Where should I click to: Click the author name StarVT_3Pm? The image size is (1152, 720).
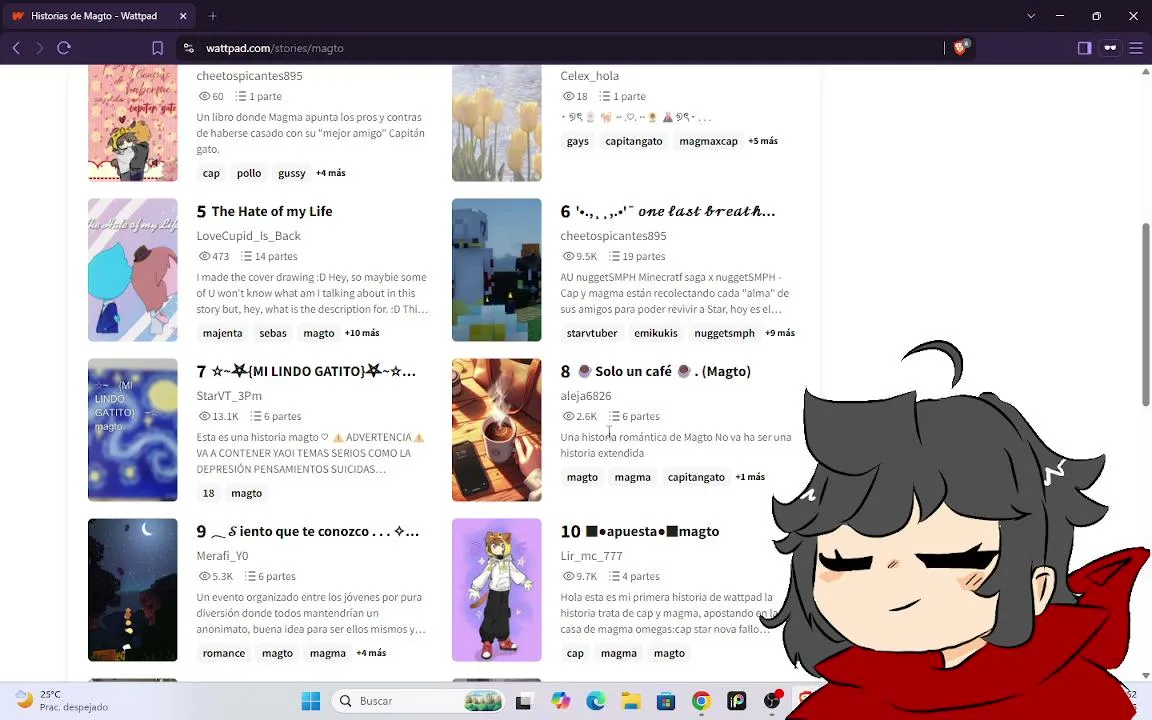(x=229, y=396)
